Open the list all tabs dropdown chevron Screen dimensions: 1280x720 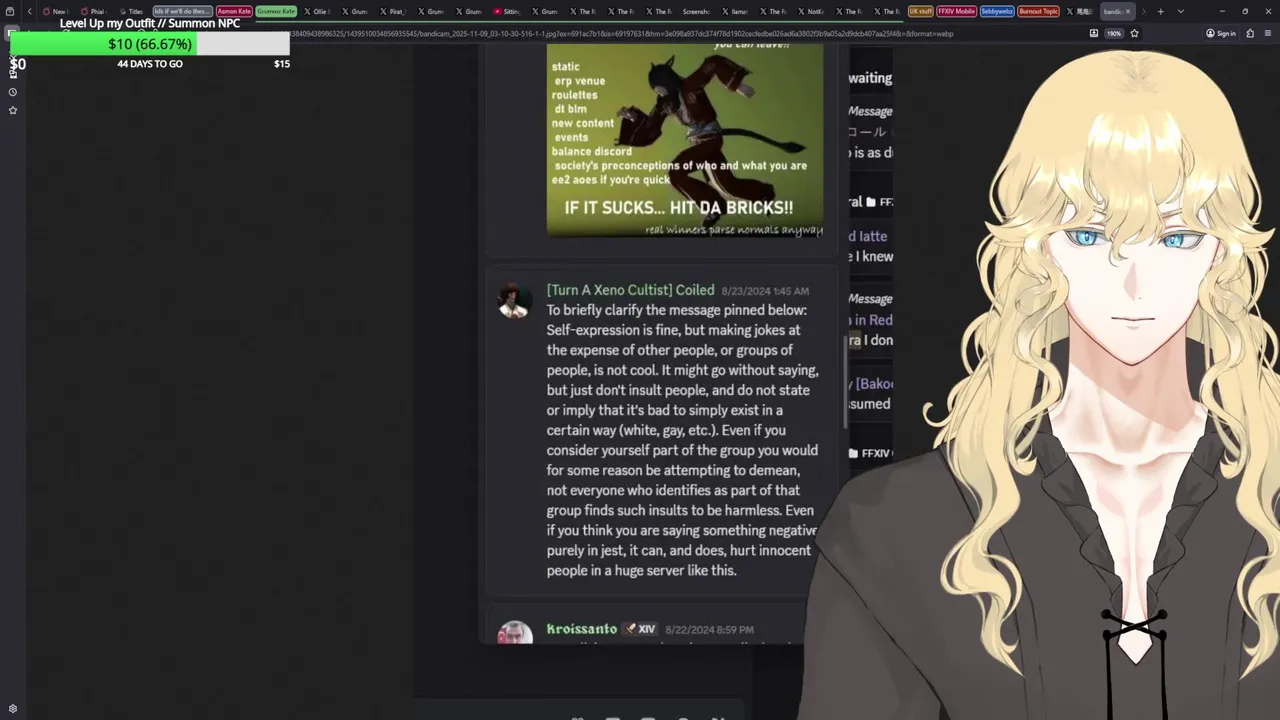point(1181,11)
